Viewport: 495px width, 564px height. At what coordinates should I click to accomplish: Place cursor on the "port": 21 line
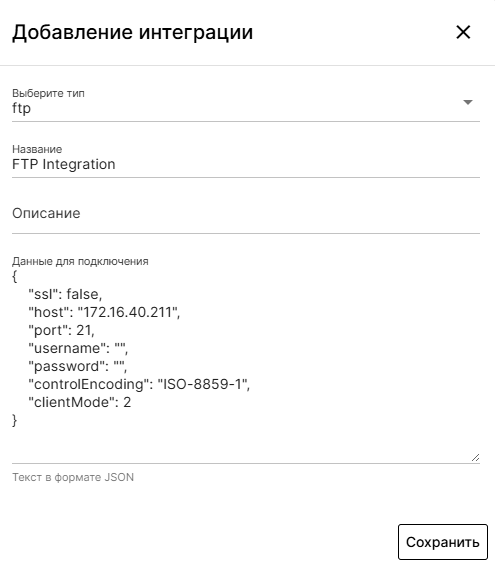pos(62,330)
